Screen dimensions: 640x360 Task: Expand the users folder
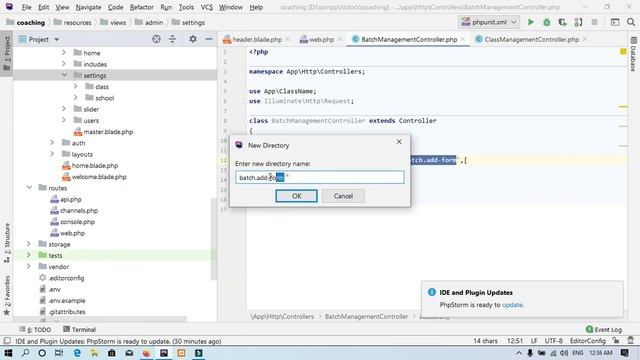(x=64, y=120)
